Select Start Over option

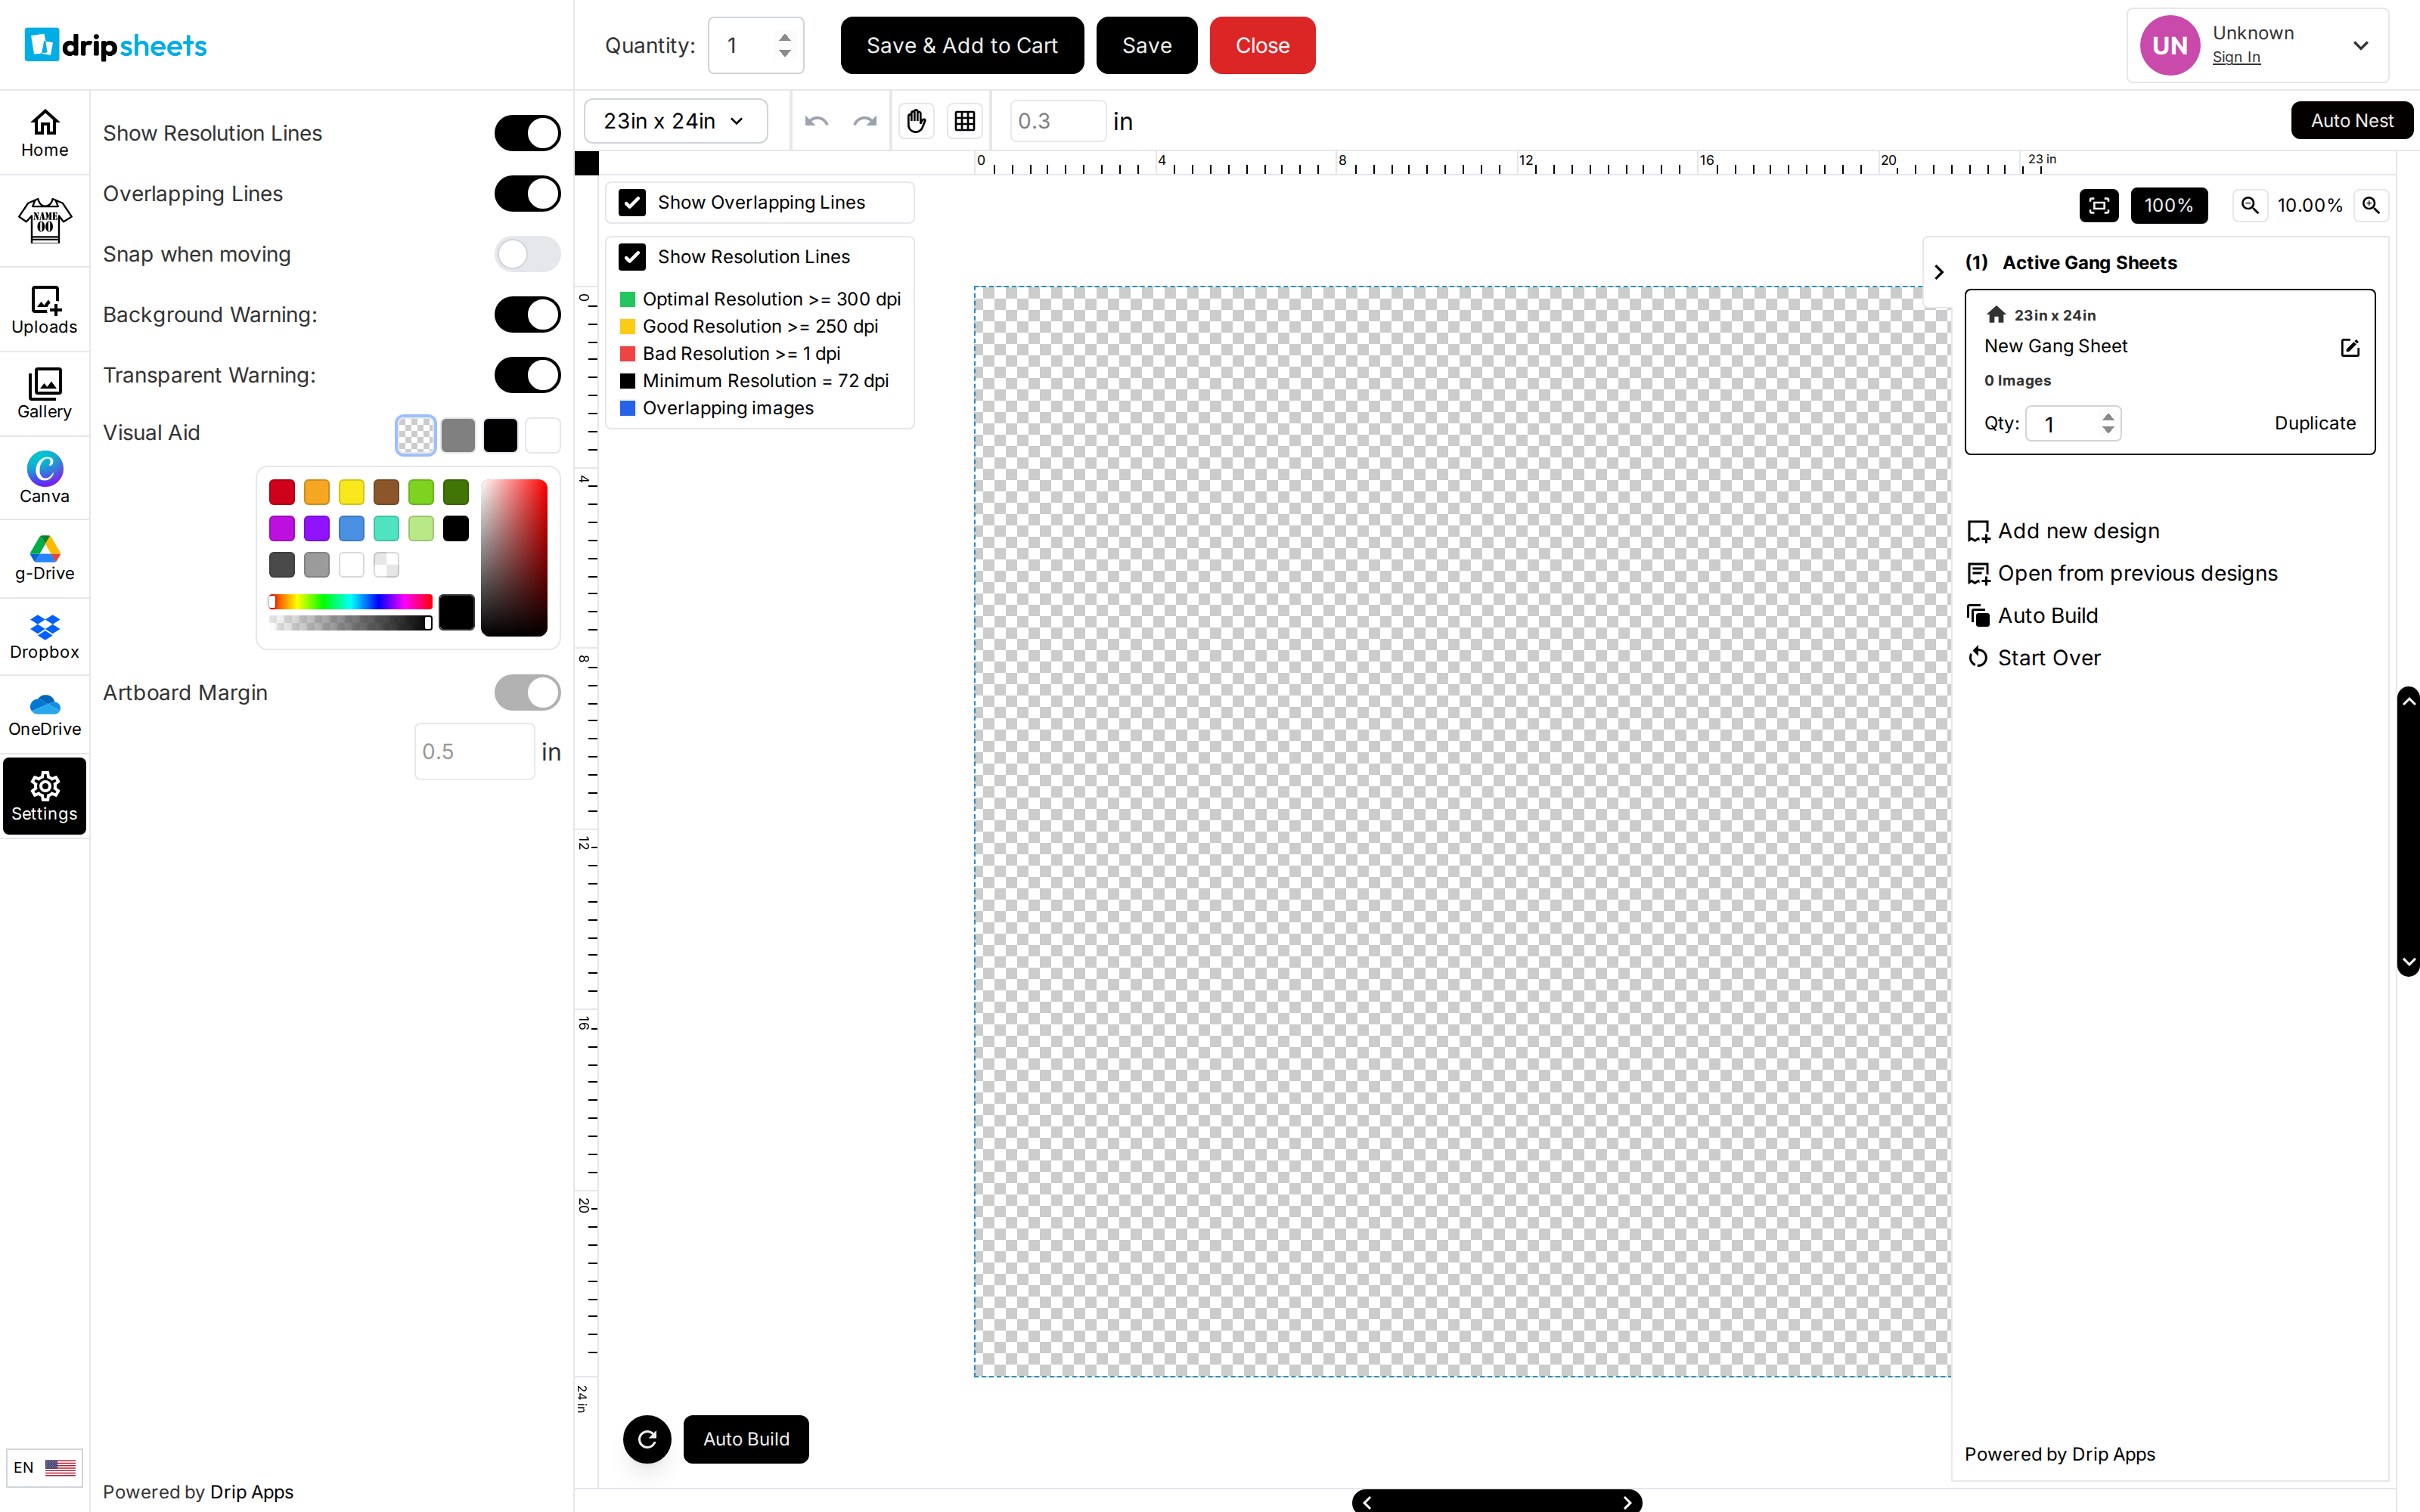(2033, 657)
